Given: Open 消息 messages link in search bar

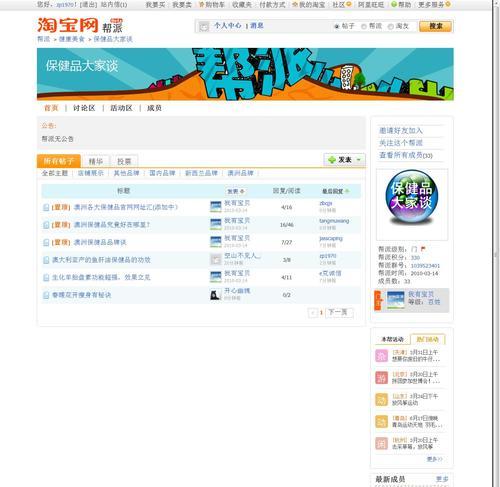Looking at the screenshot, I should point(257,26).
